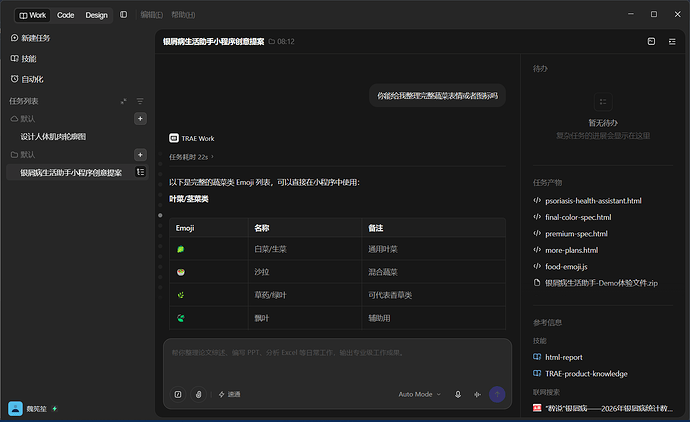Open the 设计人体肌肉轮廓图 task
690x422 pixels.
[x=53, y=136]
